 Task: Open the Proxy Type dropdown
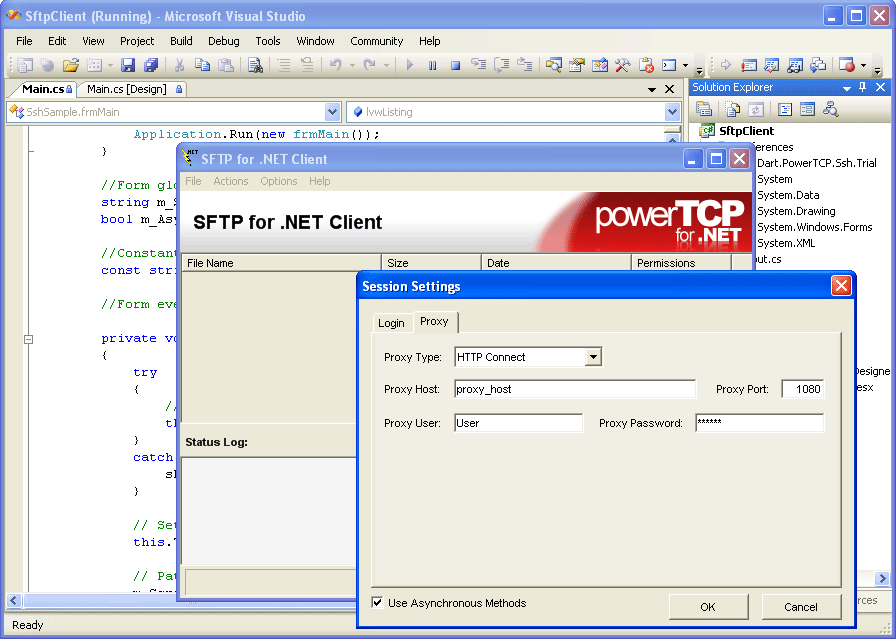click(x=593, y=357)
